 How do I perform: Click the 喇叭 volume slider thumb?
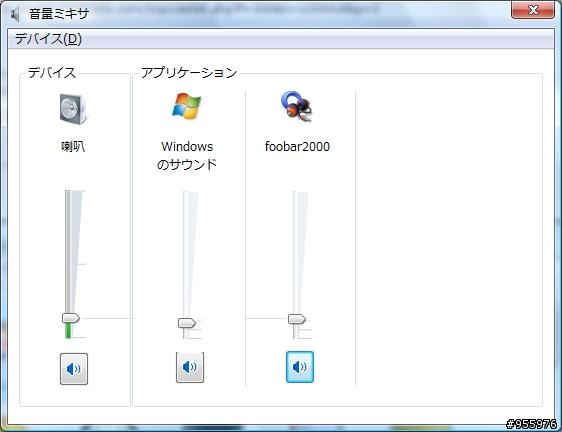(71, 318)
